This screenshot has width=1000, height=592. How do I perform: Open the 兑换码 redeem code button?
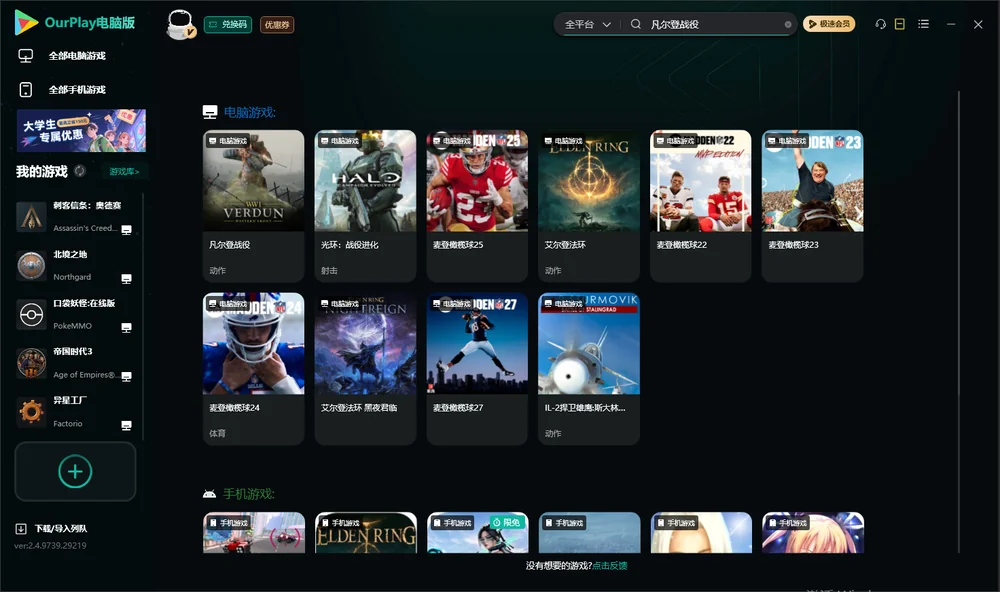click(x=228, y=24)
